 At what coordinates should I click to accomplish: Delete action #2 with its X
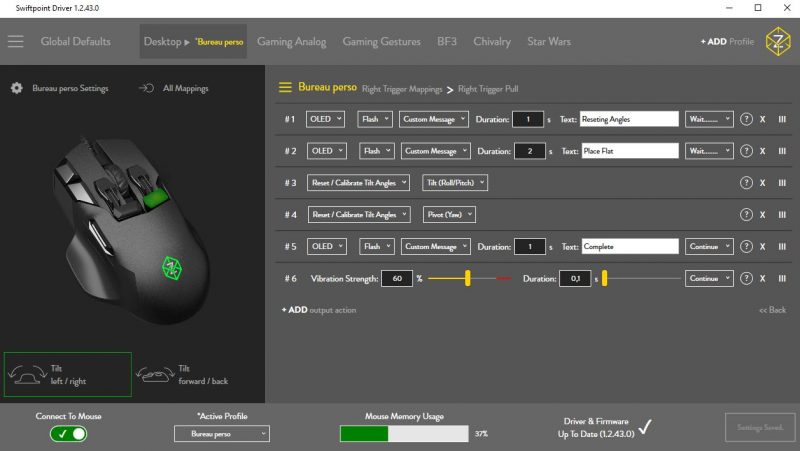click(762, 151)
